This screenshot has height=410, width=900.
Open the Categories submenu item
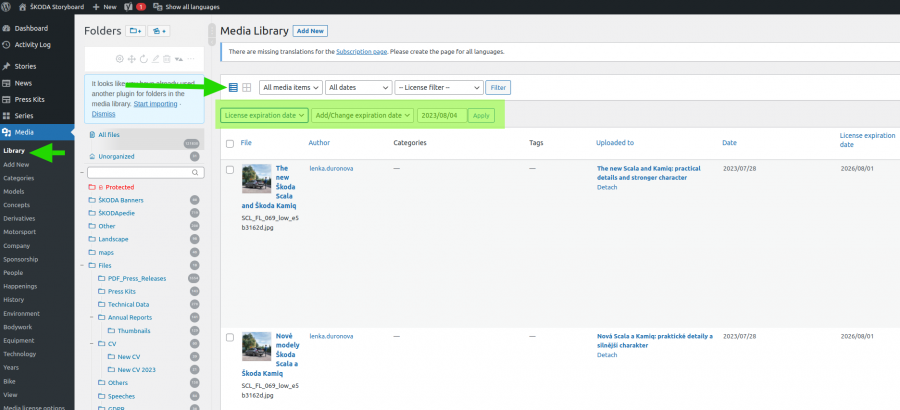[18, 178]
